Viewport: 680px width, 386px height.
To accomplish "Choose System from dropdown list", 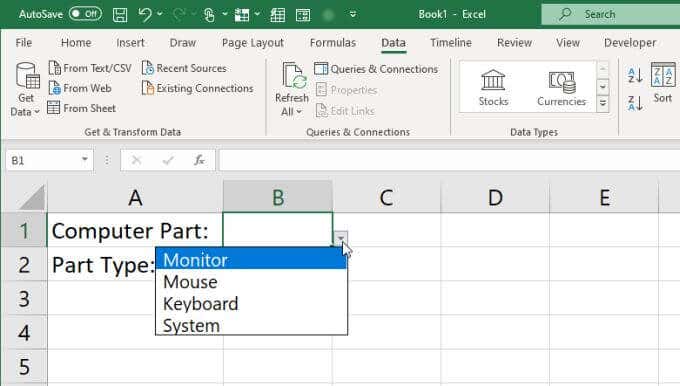I will [252, 325].
